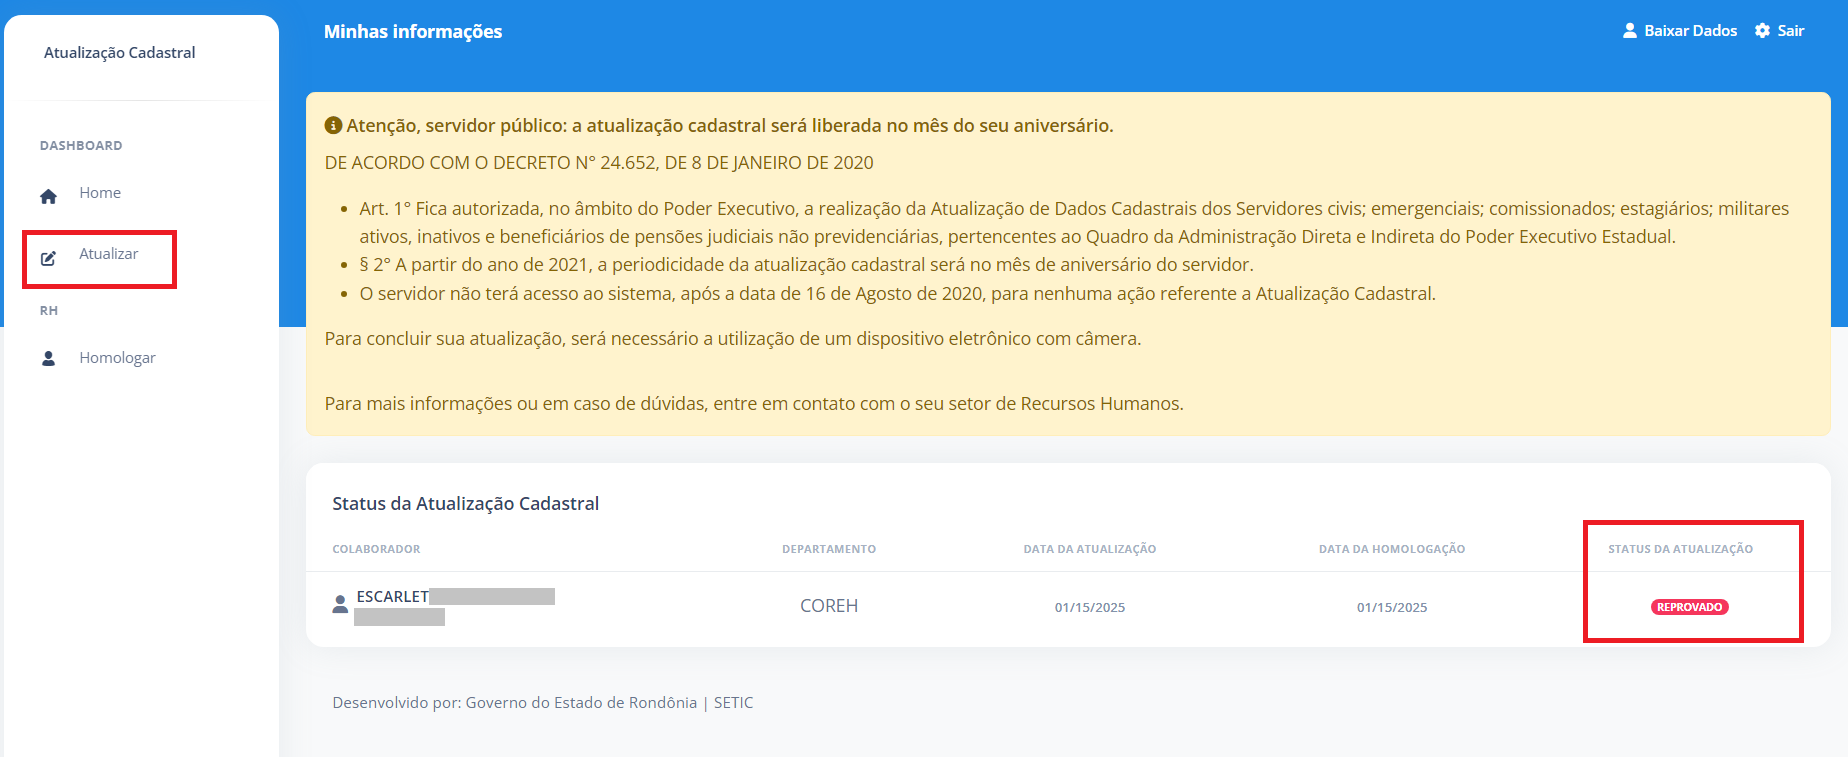Screen dimensions: 1848x757
Task: Click Sair to log out
Action: 1791,31
